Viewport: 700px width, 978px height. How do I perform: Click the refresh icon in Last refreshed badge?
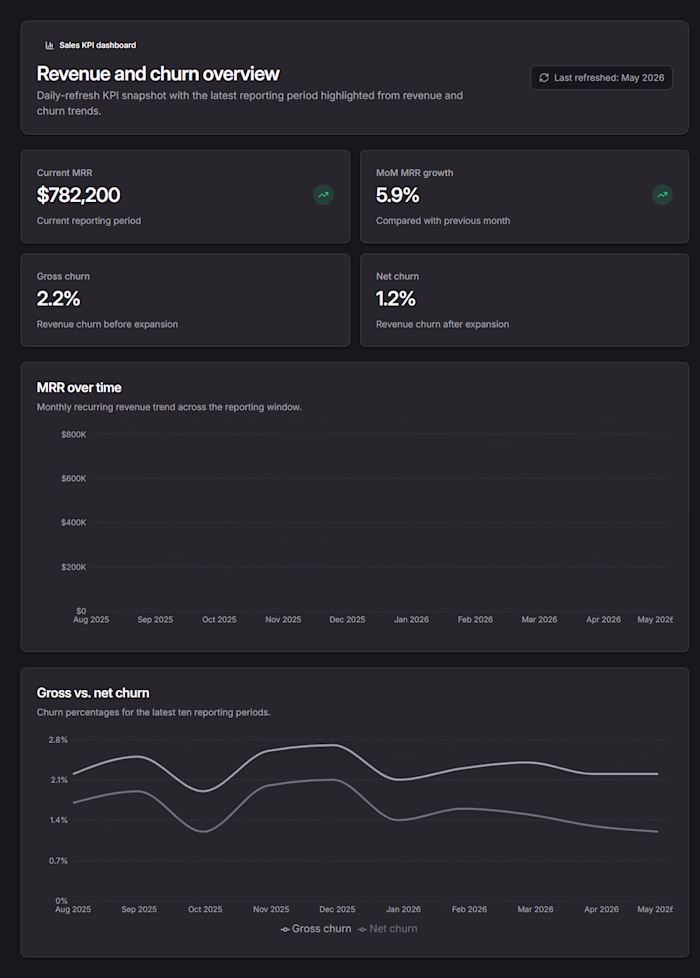point(544,78)
